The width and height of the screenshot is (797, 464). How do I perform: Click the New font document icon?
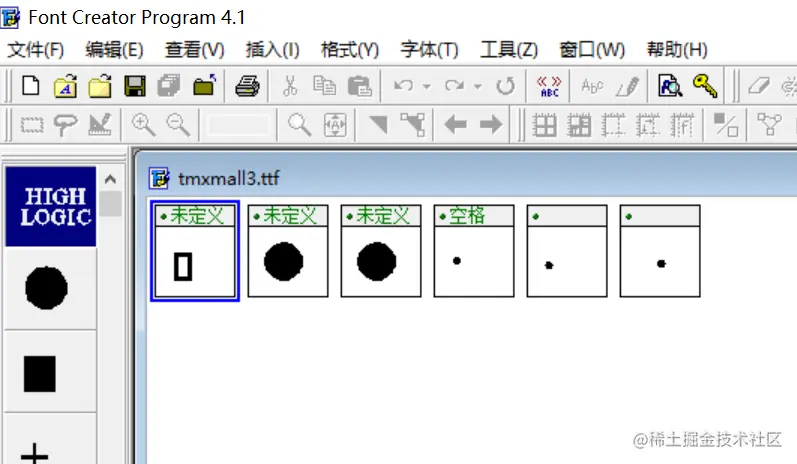pos(30,85)
